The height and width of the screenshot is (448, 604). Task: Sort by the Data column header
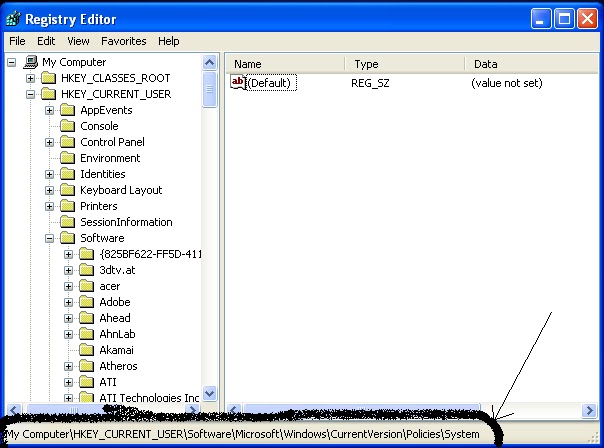532,64
